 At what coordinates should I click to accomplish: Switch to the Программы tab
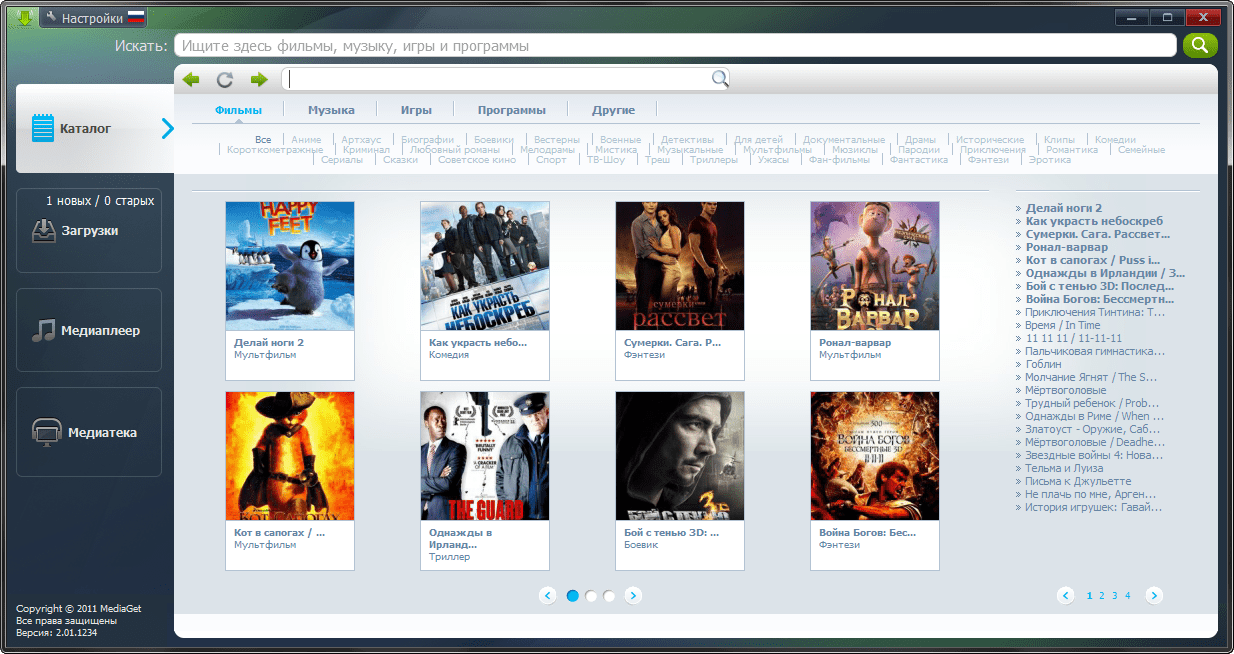pos(512,110)
